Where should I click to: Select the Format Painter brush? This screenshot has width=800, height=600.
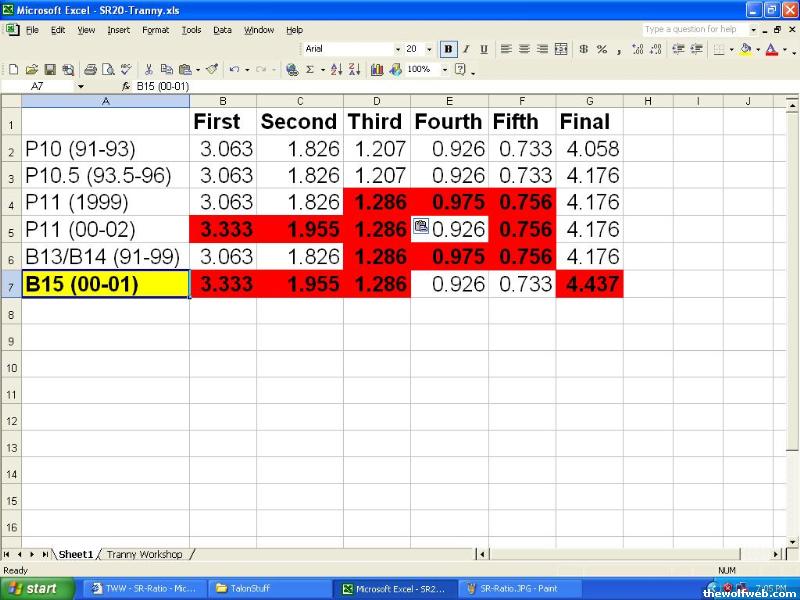pyautogui.click(x=212, y=70)
